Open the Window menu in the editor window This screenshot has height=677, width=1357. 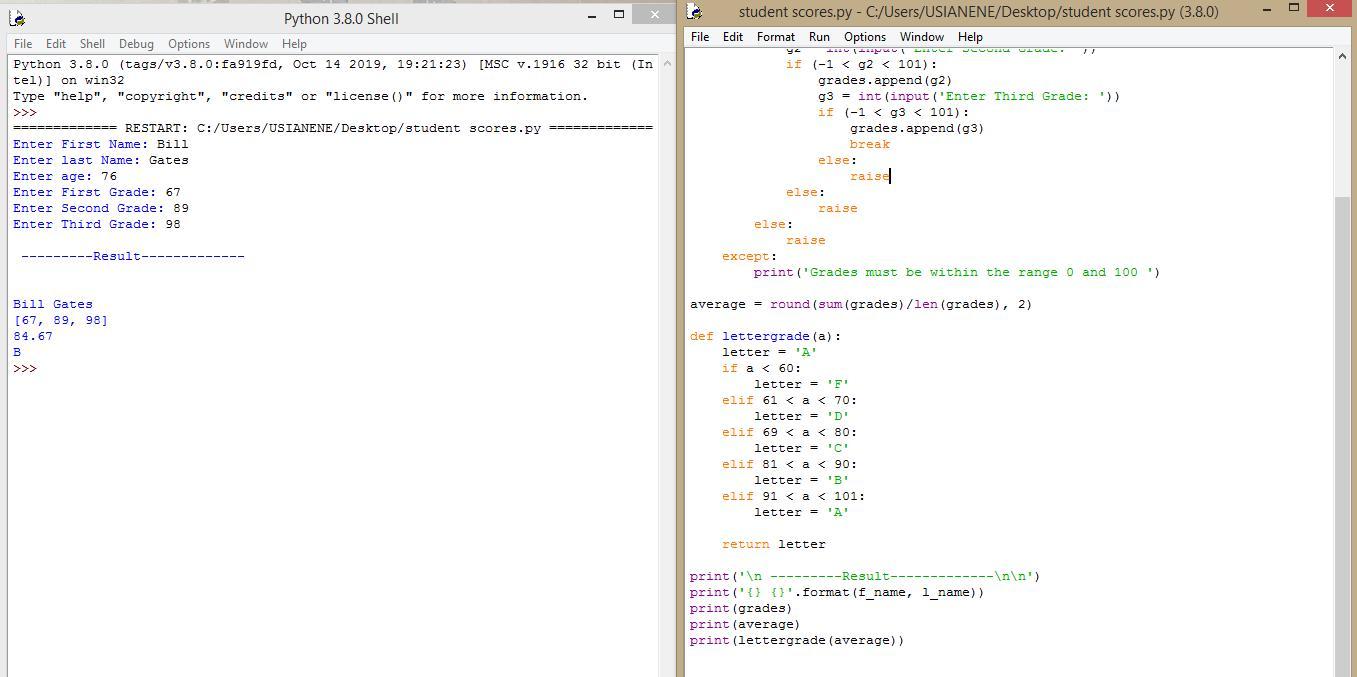pos(921,37)
